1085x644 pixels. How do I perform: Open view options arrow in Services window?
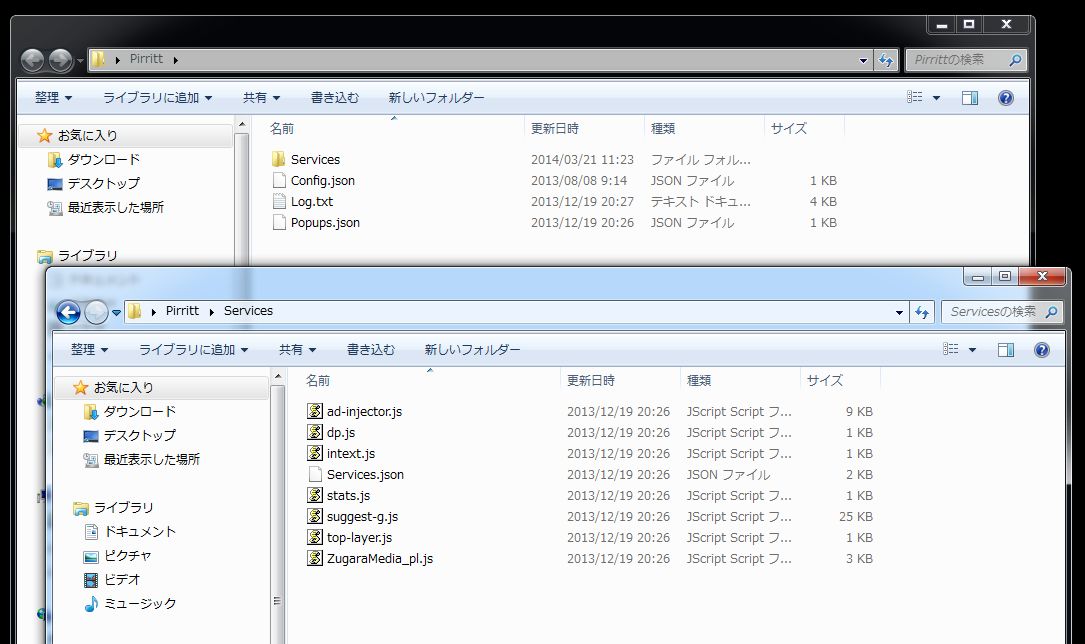coord(972,350)
